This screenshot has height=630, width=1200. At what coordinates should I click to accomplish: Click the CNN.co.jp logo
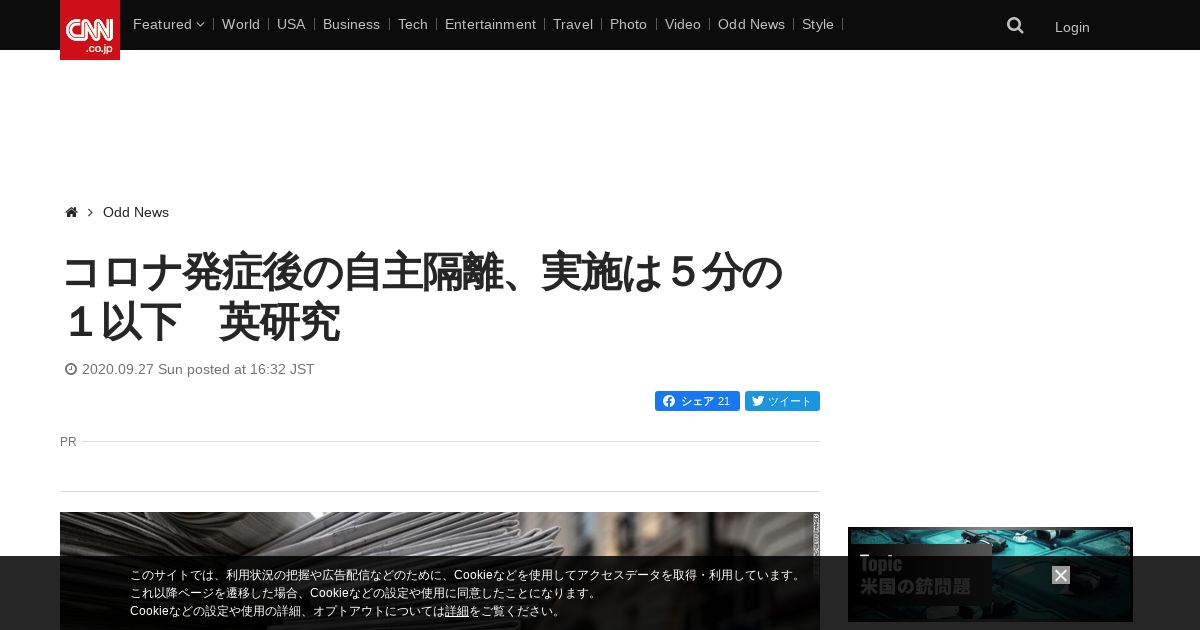click(x=90, y=30)
